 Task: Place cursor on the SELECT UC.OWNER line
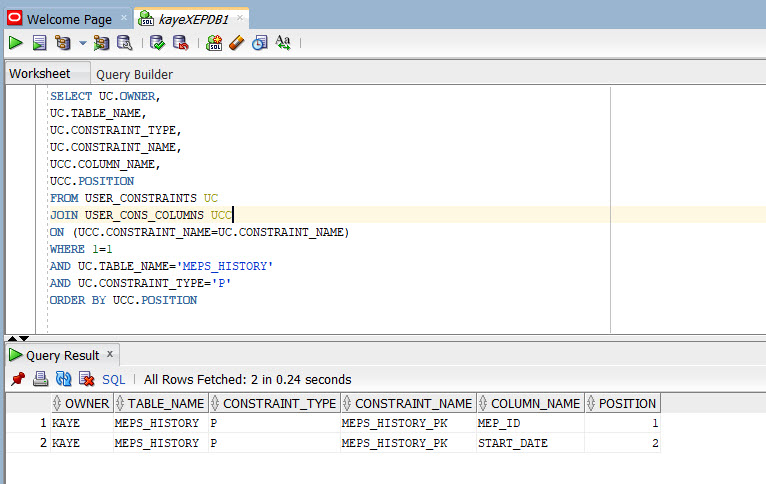105,96
